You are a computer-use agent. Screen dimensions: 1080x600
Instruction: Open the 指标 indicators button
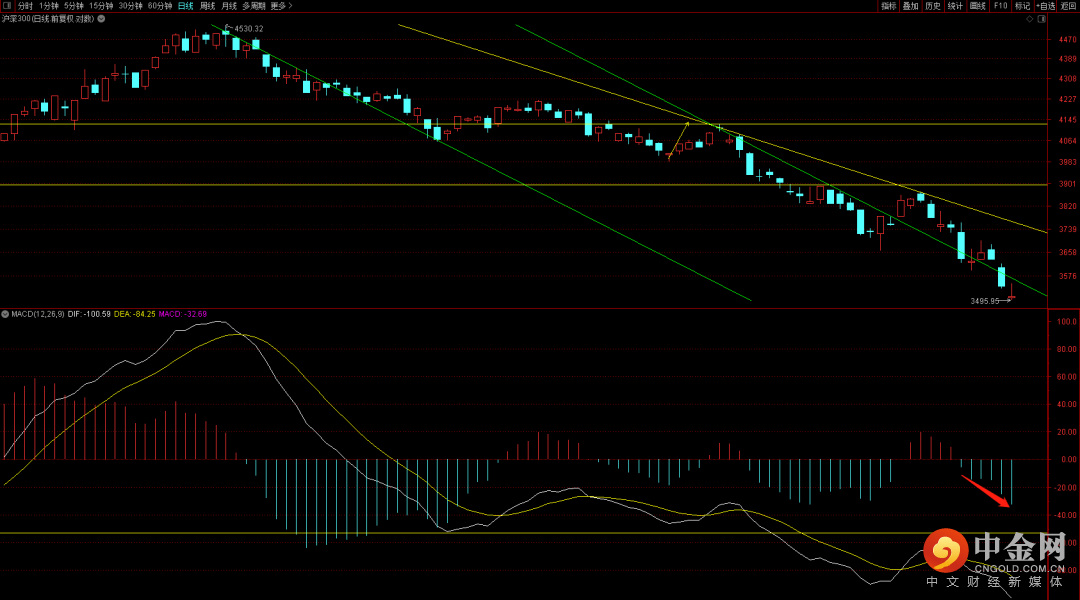889,6
